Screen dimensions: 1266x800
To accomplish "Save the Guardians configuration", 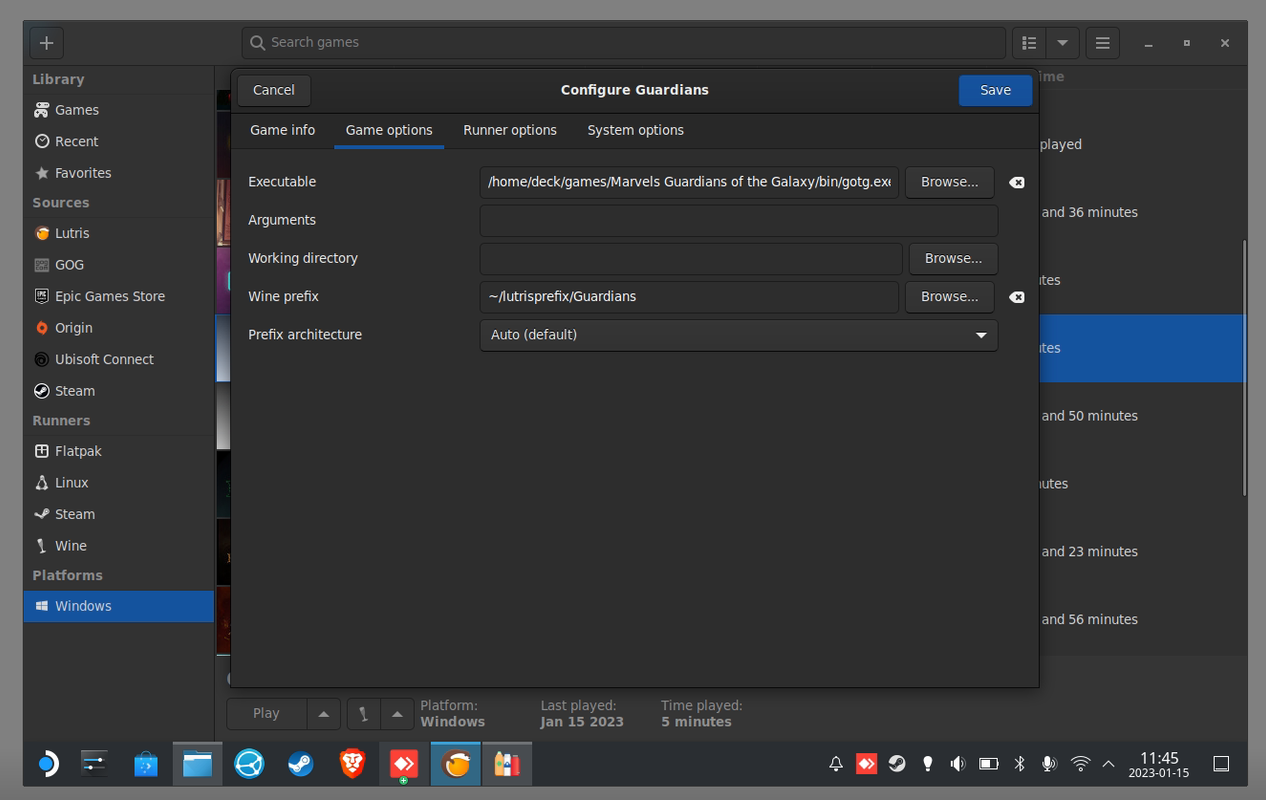I will (x=995, y=90).
